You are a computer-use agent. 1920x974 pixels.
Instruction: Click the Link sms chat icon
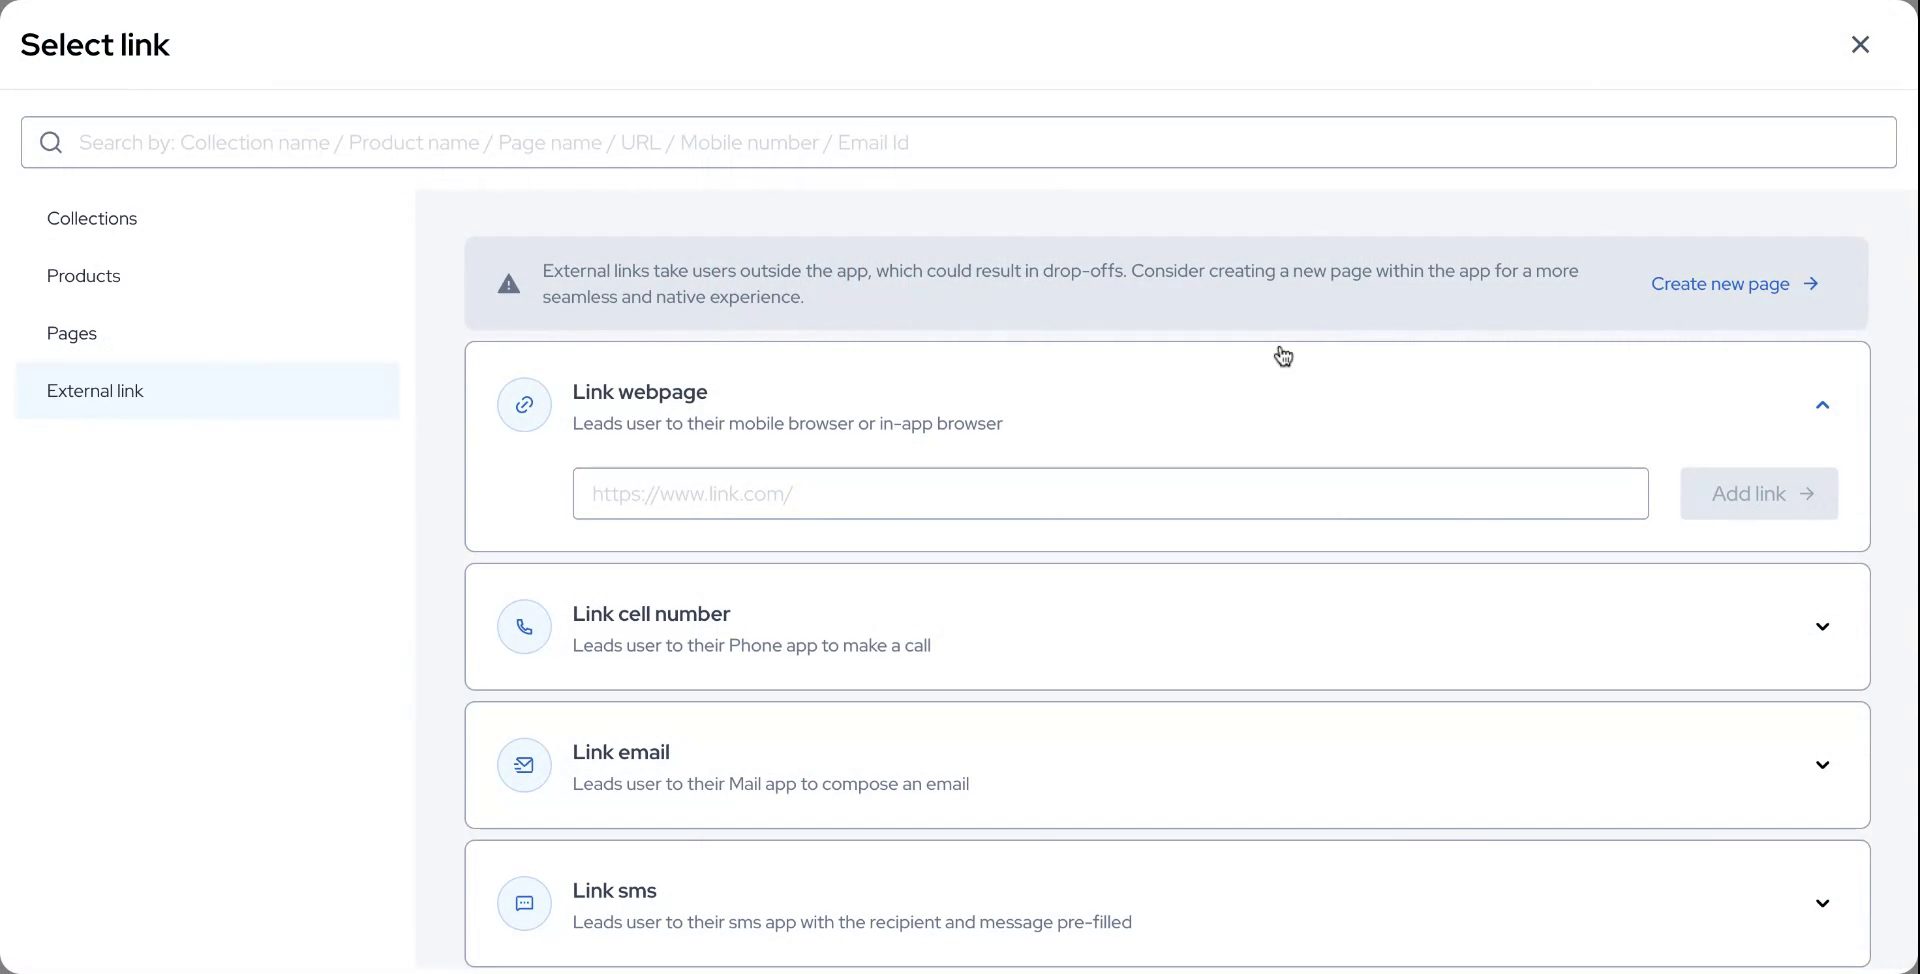click(524, 903)
